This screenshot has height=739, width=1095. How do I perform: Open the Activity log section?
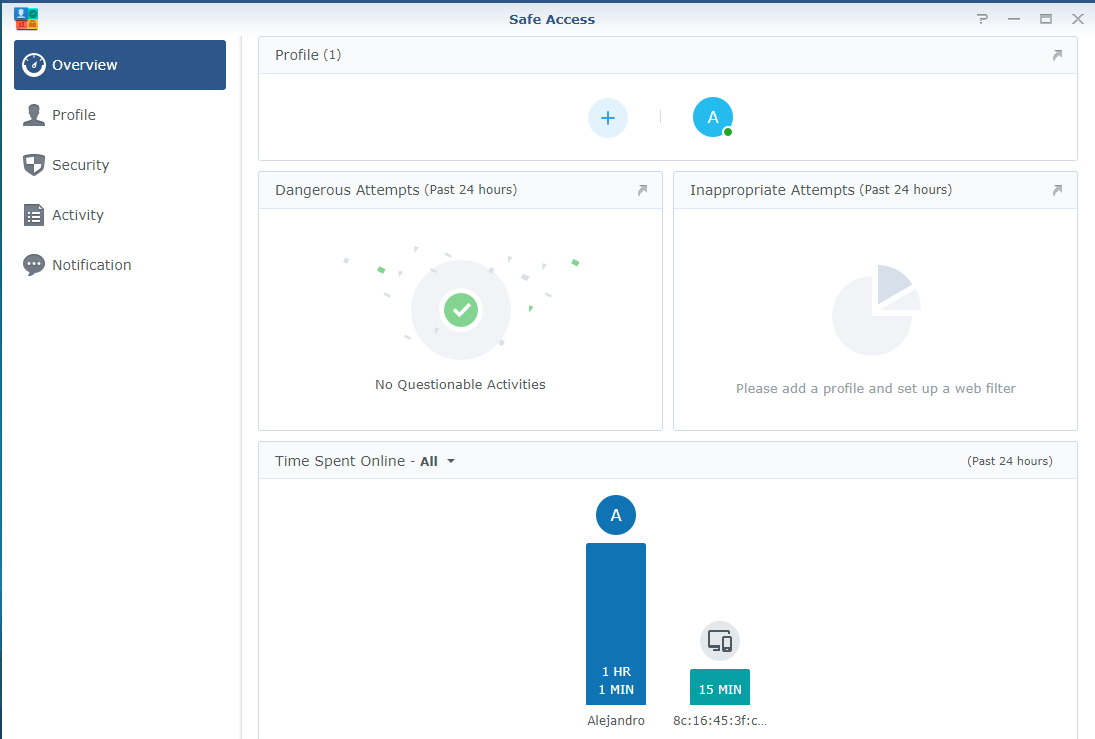tap(77, 215)
